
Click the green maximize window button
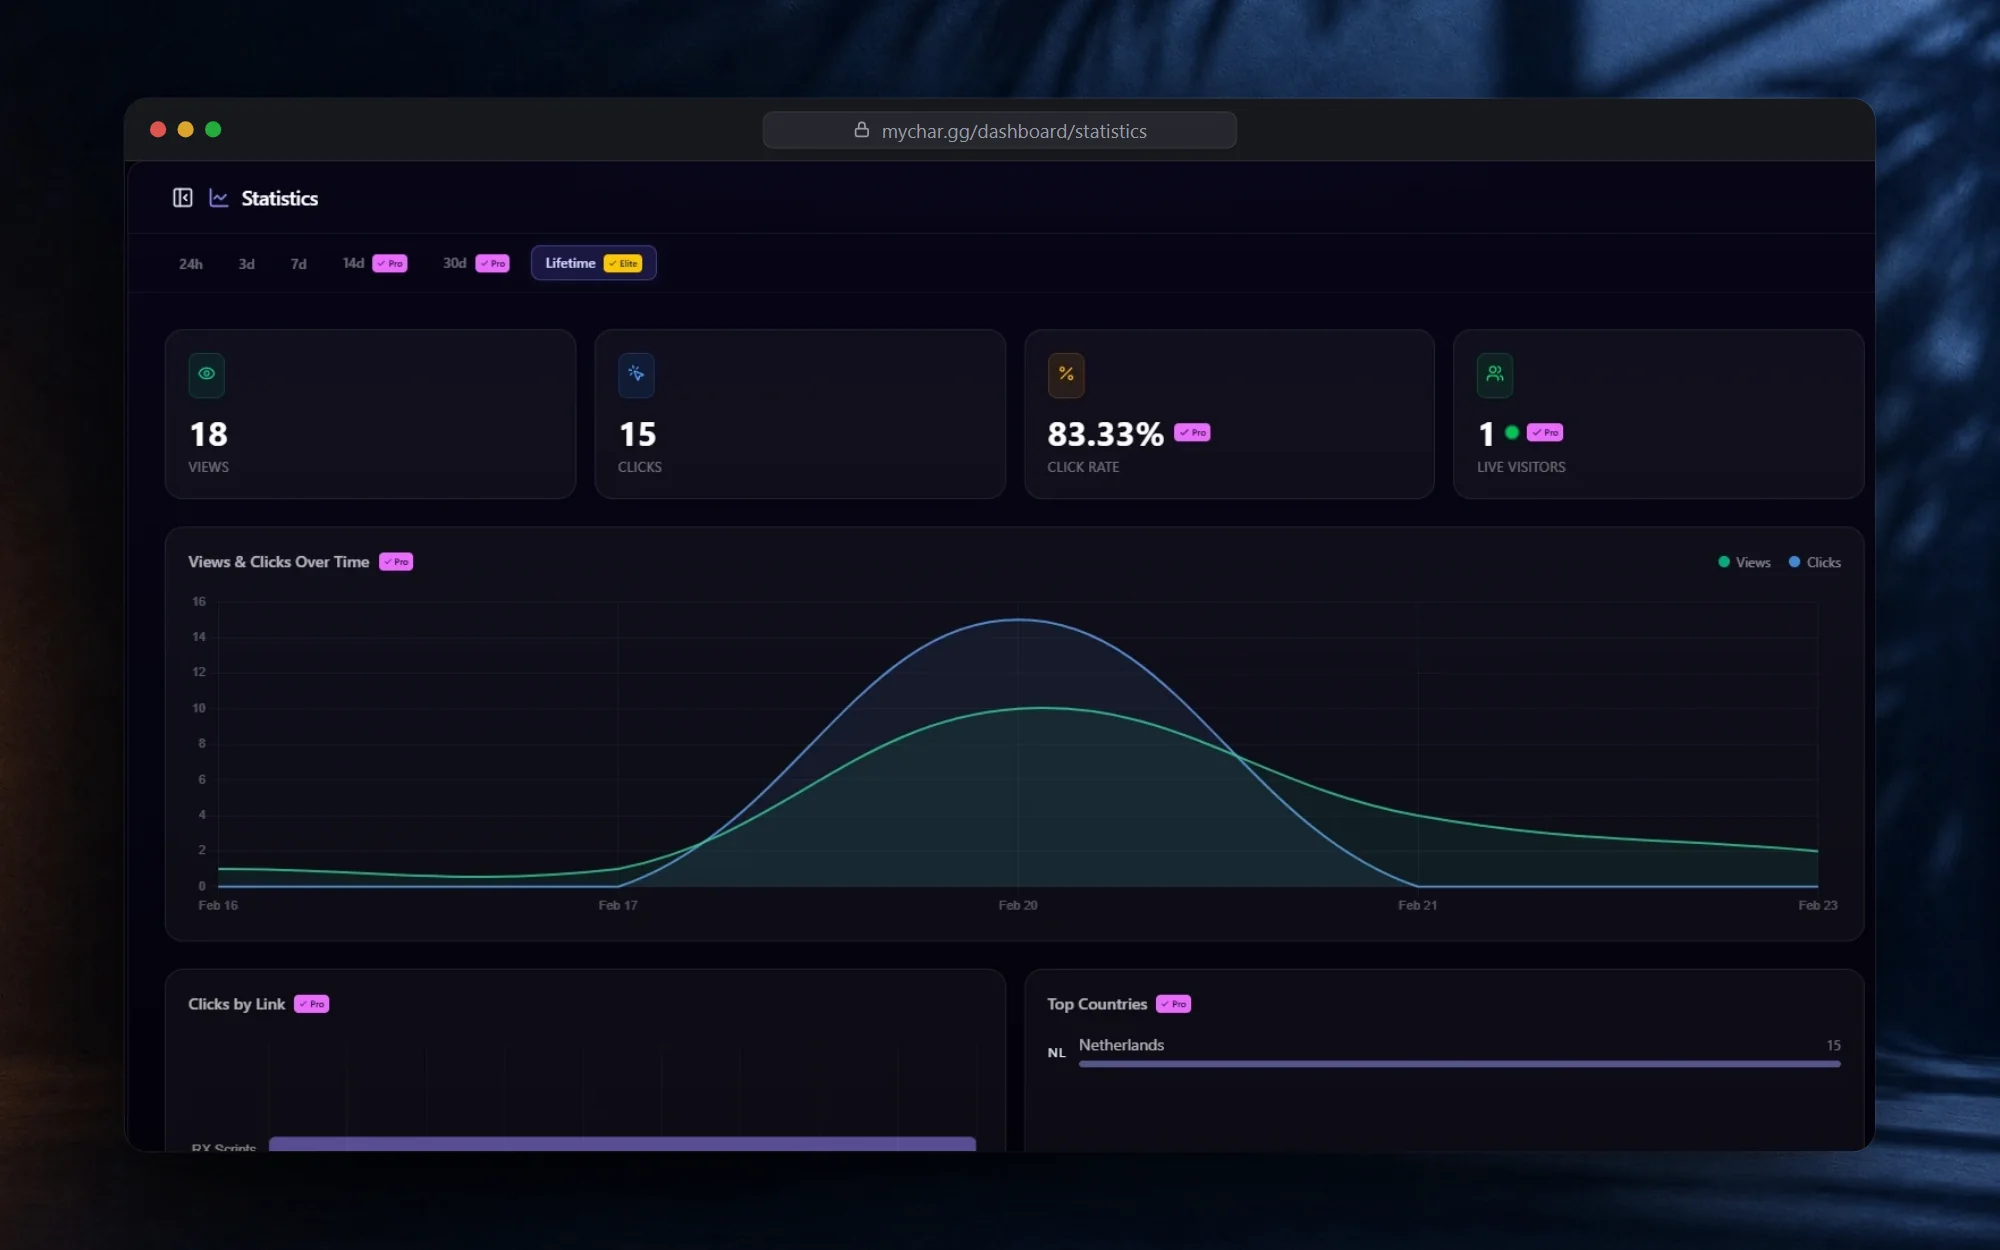point(213,129)
